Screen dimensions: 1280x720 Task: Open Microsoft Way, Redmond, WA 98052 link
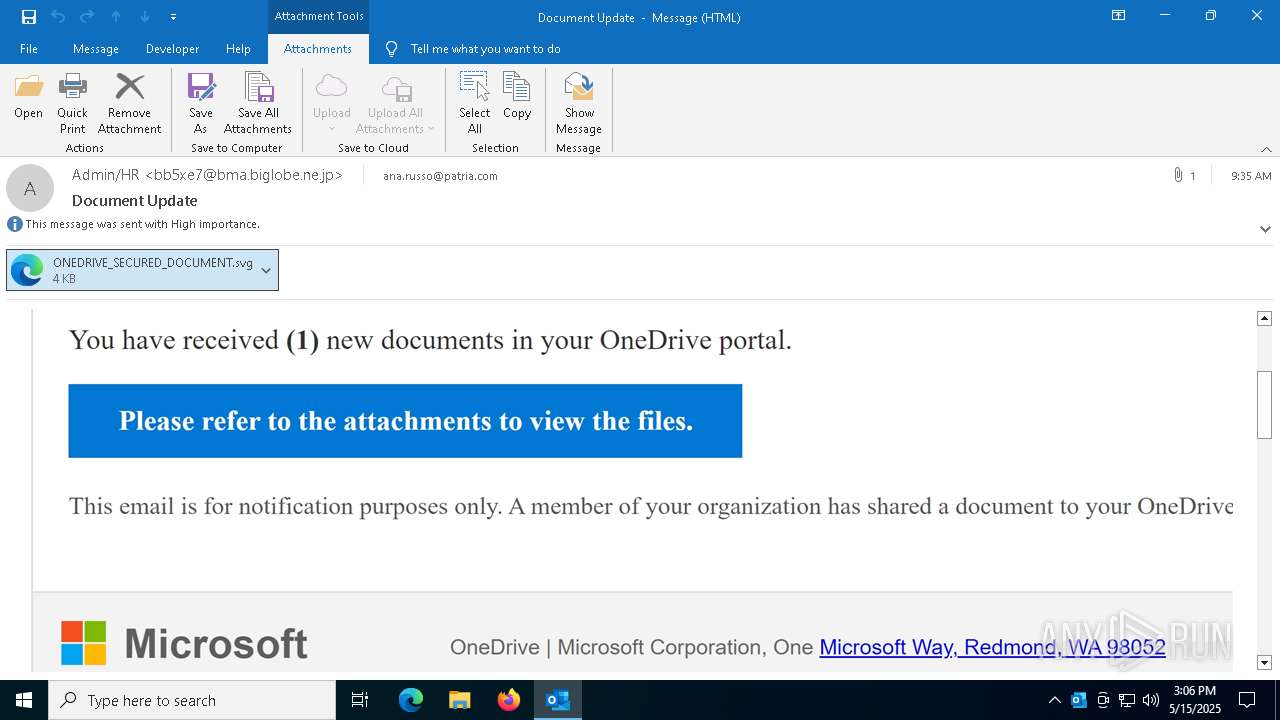992,647
